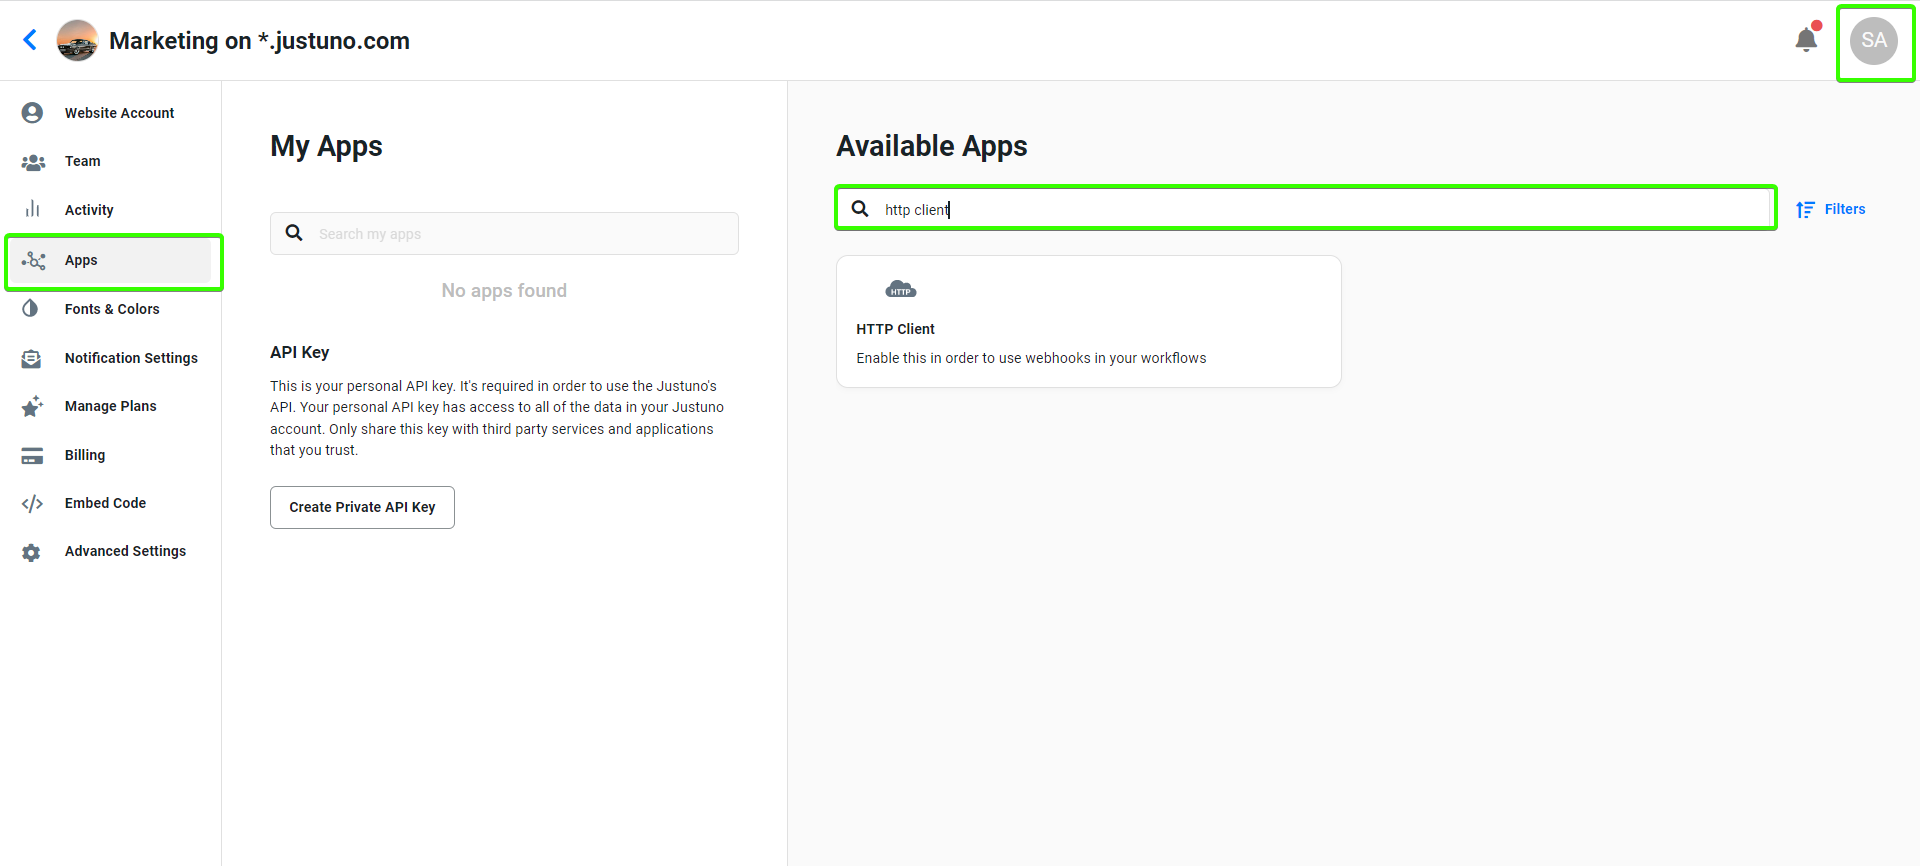Open the workspace car avatar image
Viewport: 1920px width, 866px height.
coord(77,41)
